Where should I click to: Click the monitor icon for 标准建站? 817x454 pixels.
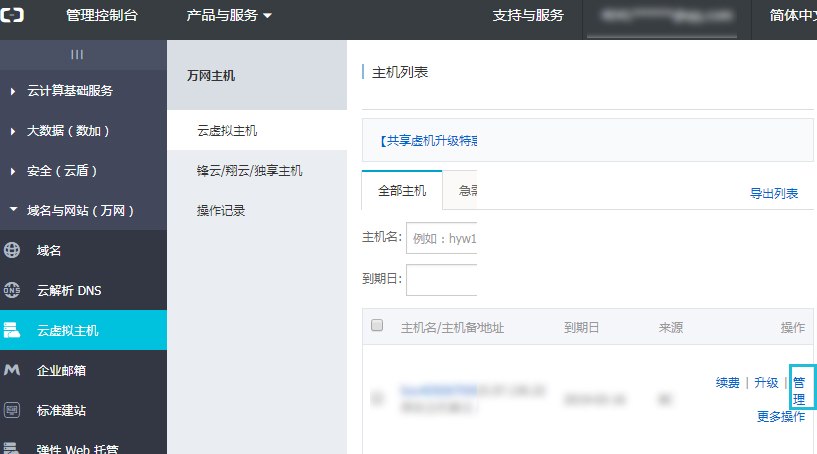tap(12, 410)
